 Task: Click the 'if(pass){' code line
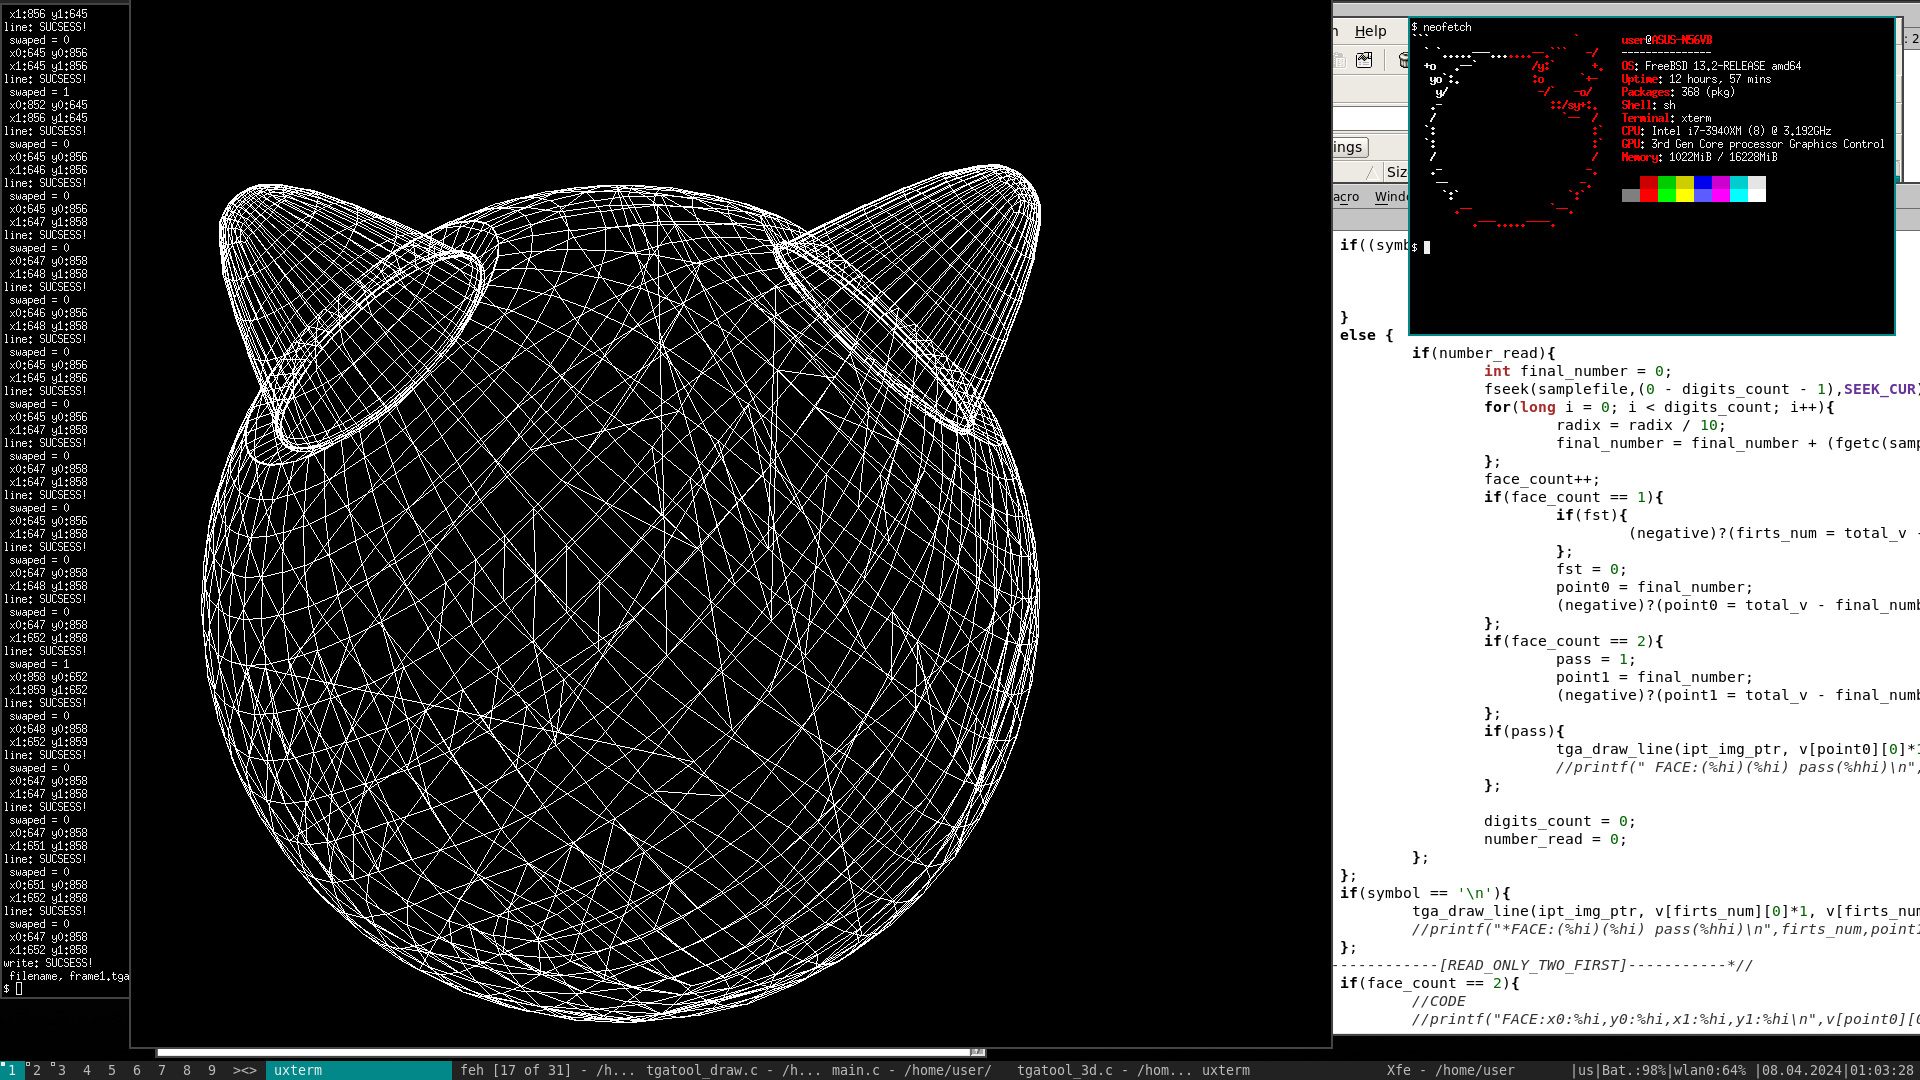(1524, 731)
